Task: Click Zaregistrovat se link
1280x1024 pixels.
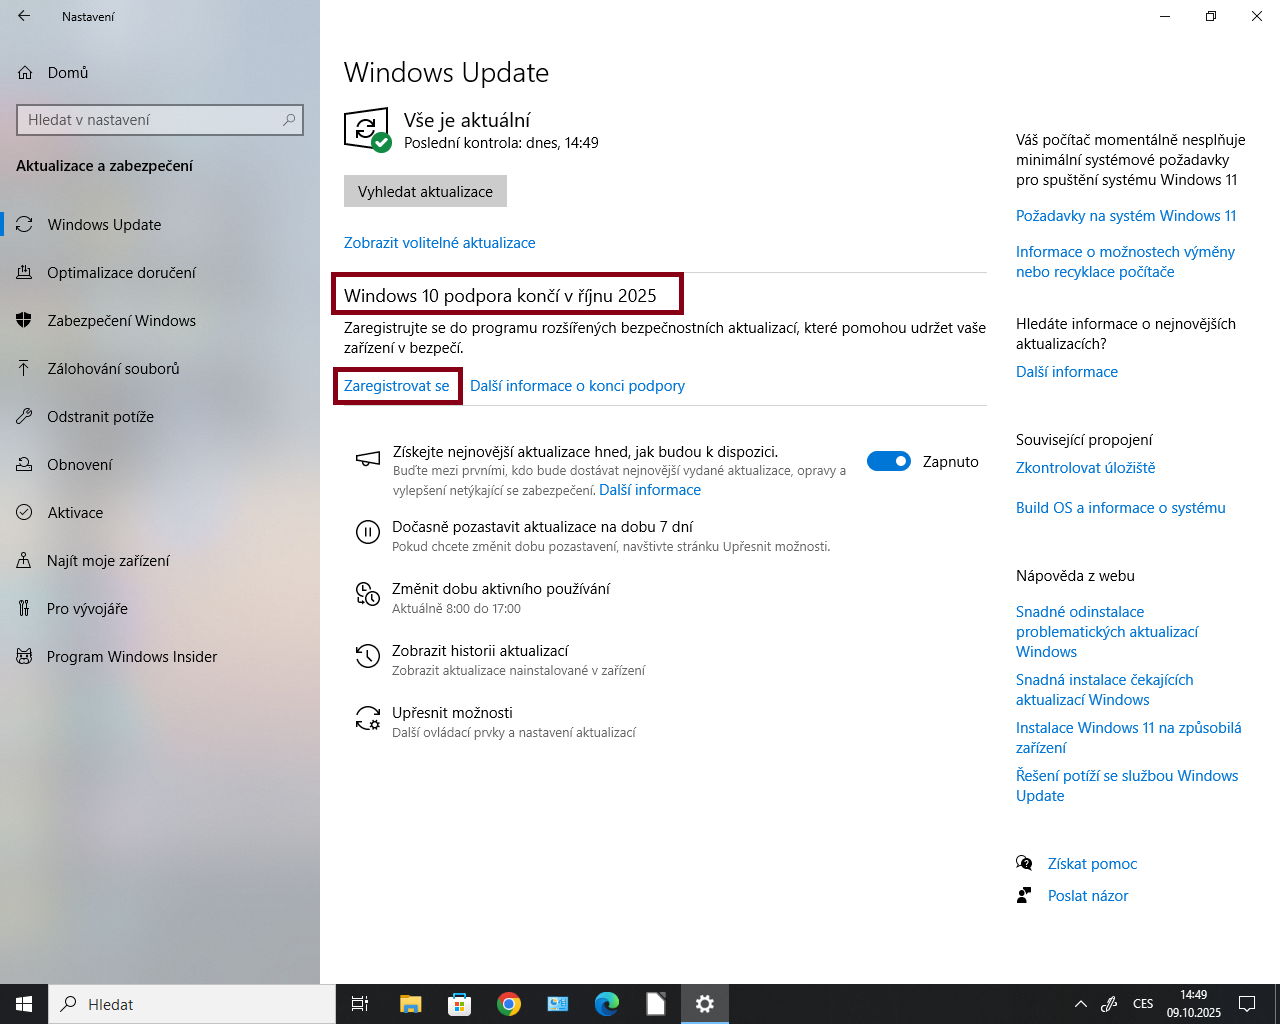Action: click(x=397, y=386)
